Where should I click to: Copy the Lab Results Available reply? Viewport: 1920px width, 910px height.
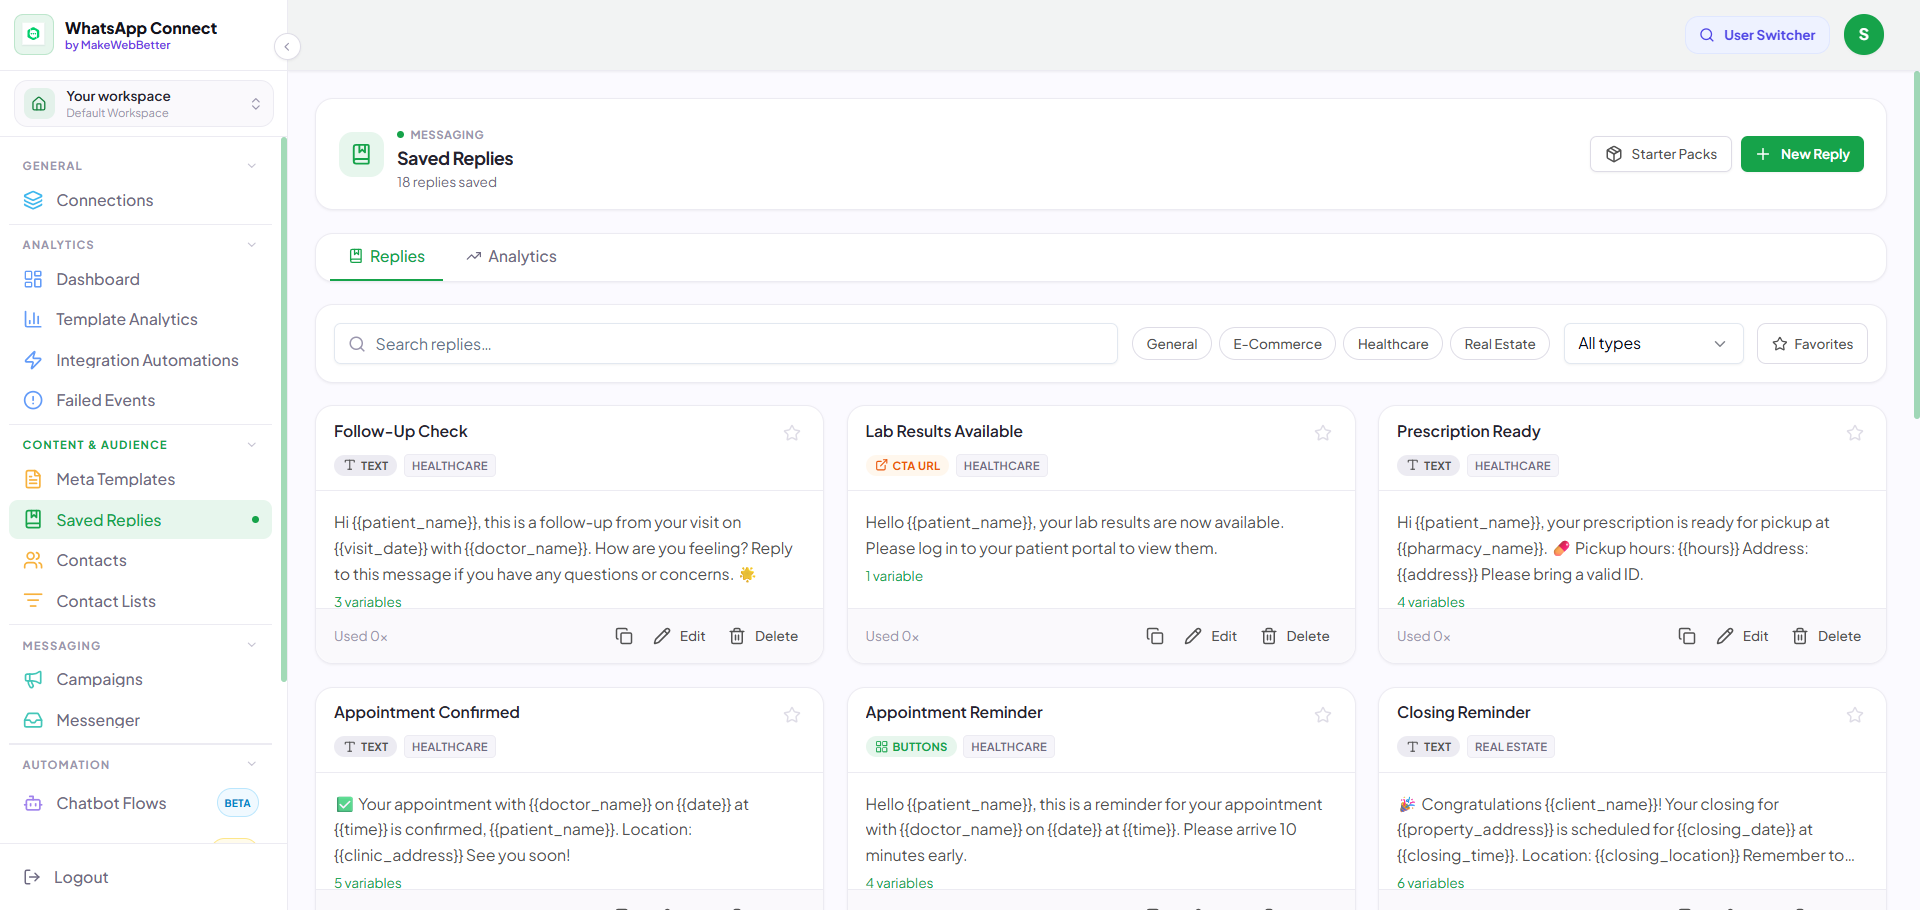click(1155, 636)
